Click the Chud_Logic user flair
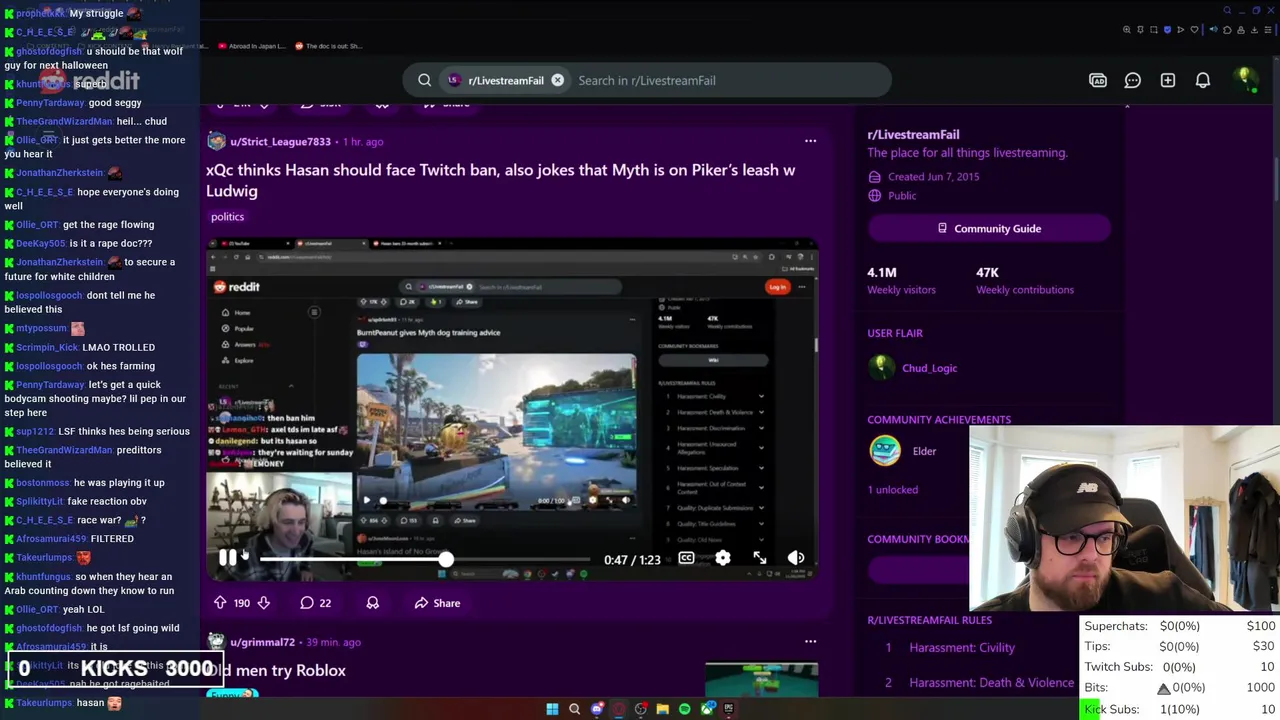The width and height of the screenshot is (1280, 720). tap(929, 368)
